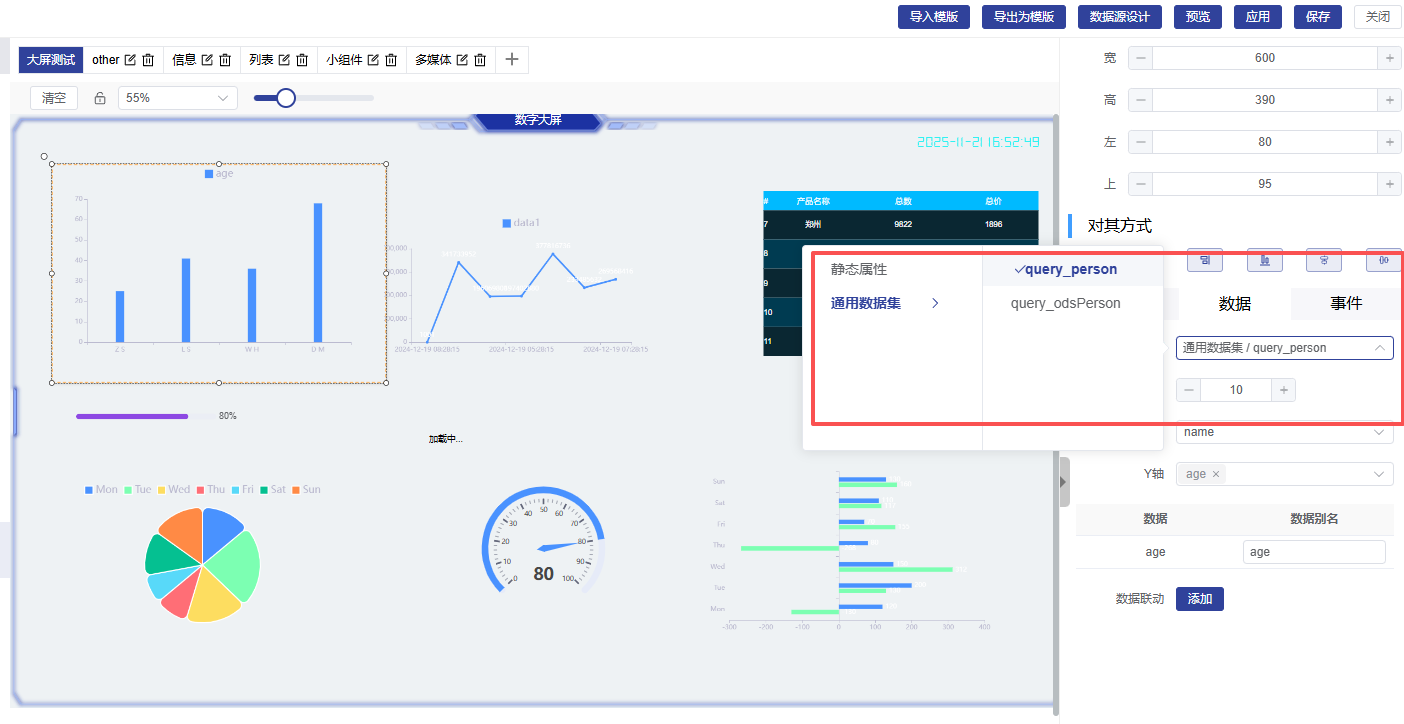This screenshot has height=724, width=1404.
Task: Add a new screen tab with plus icon
Action: [x=511, y=60]
